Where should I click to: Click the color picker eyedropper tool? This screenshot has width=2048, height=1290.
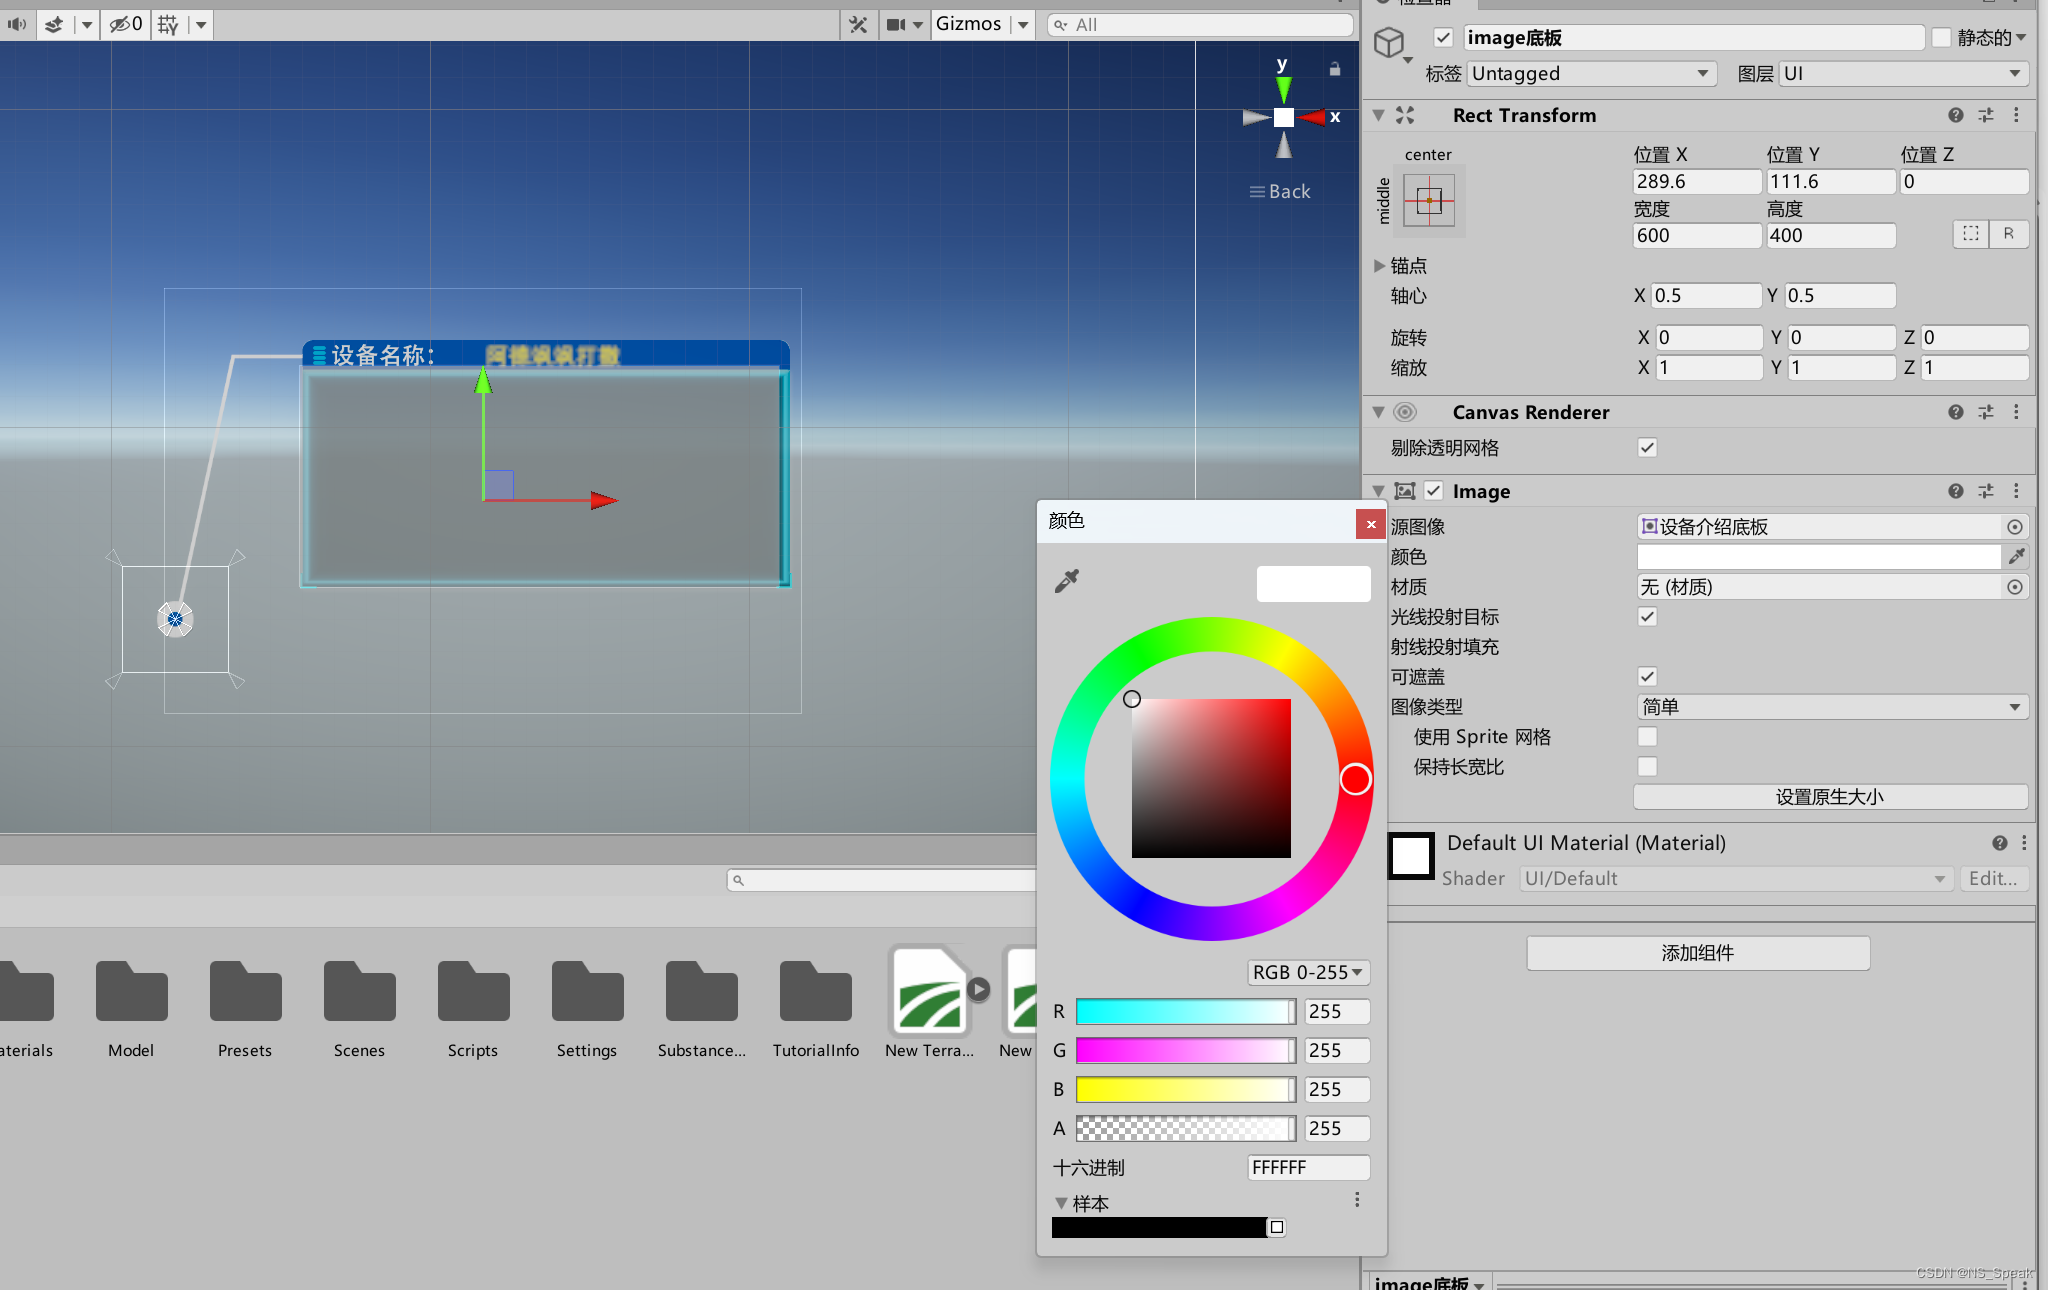(1067, 581)
